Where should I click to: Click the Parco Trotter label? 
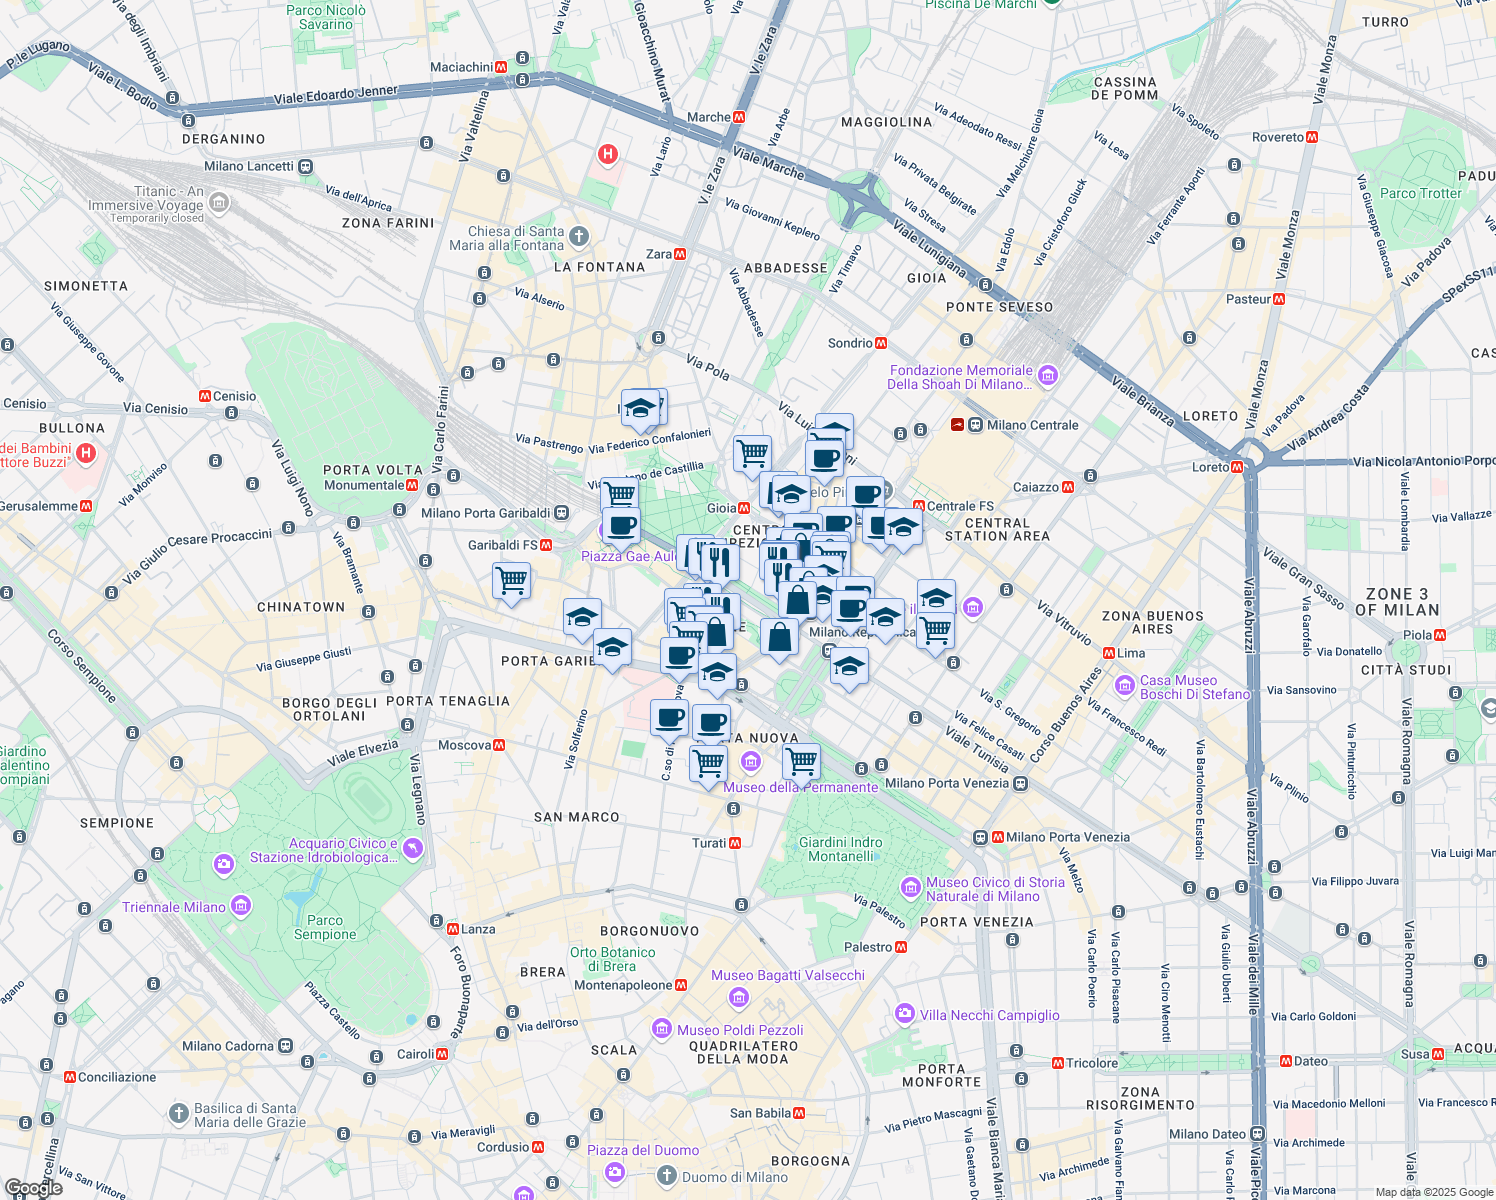click(1421, 193)
